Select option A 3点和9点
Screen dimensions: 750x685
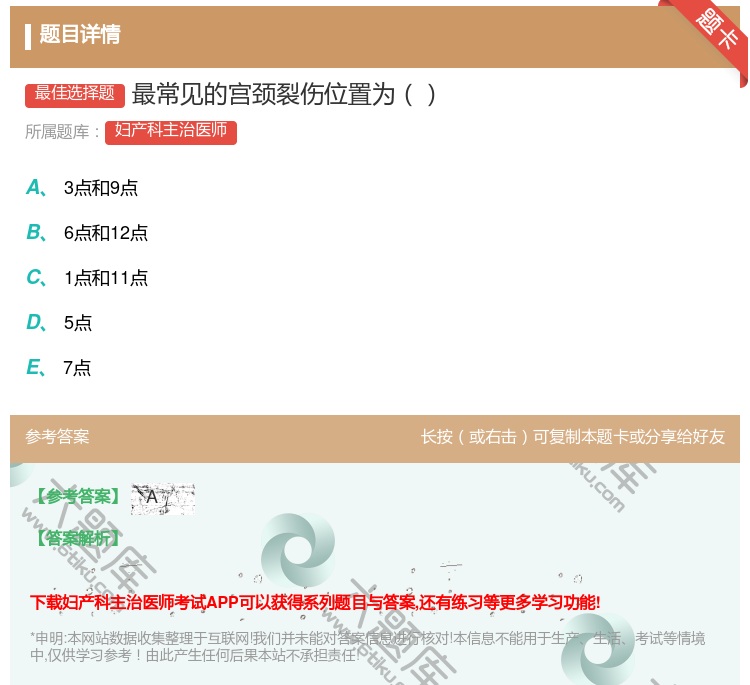(82, 188)
